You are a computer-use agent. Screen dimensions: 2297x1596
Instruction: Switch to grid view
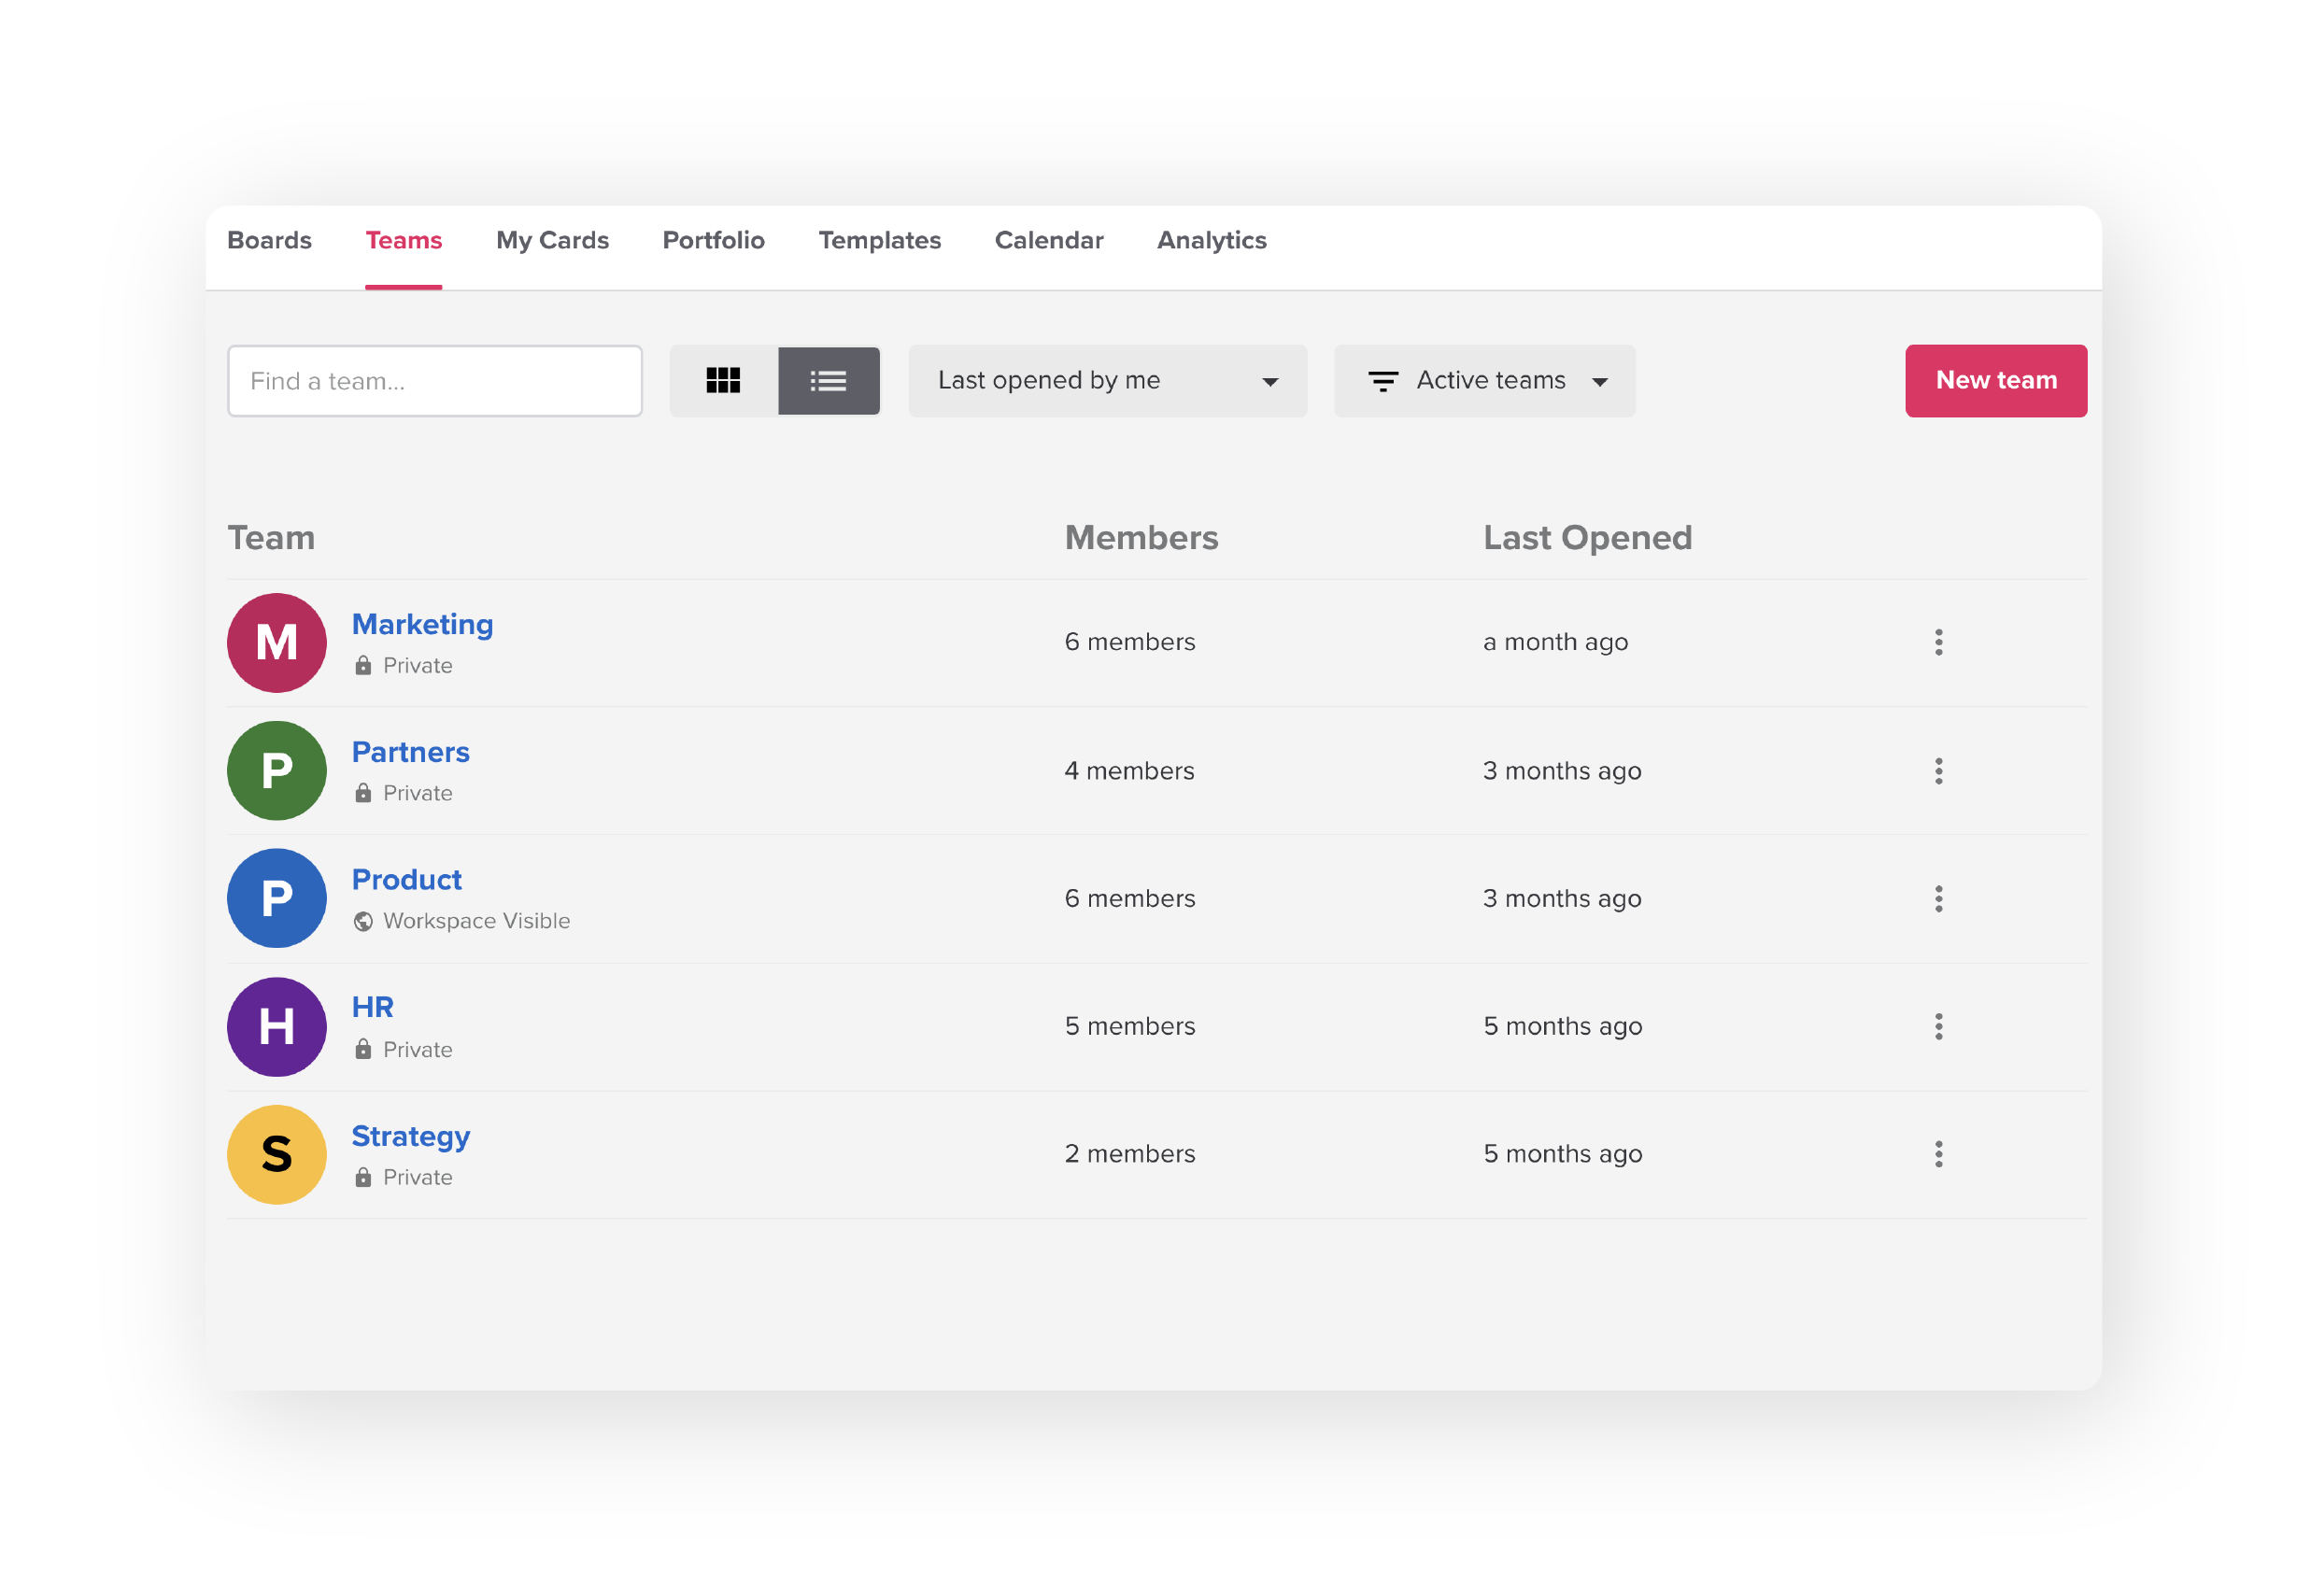tap(722, 380)
